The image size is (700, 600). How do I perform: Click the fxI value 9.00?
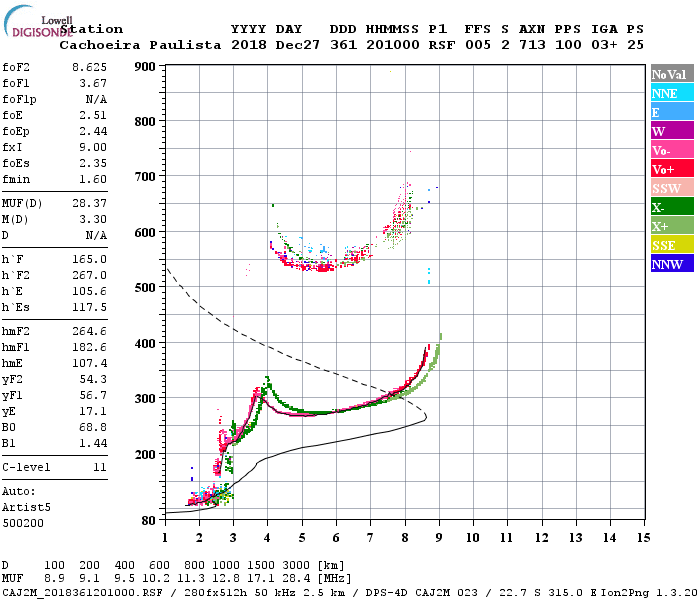(x=93, y=147)
